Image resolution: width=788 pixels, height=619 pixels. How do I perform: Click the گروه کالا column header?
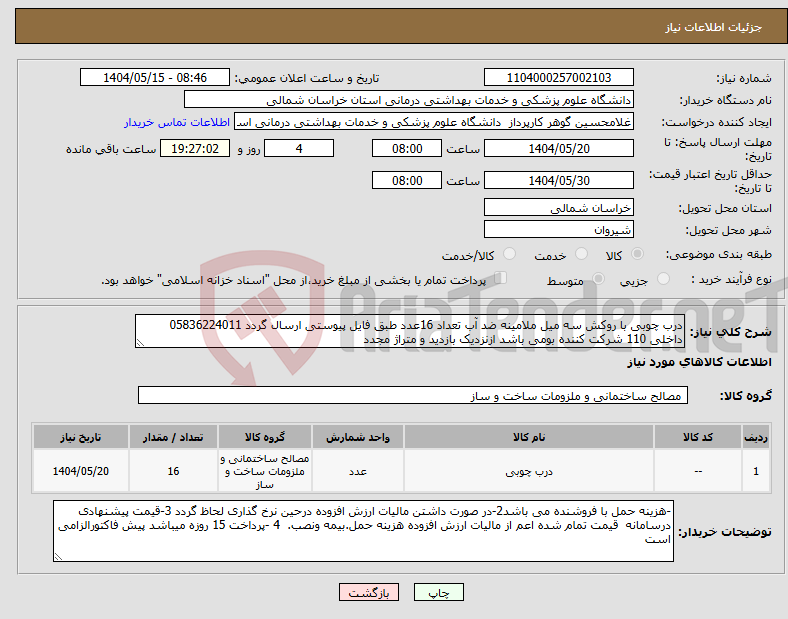[265, 437]
